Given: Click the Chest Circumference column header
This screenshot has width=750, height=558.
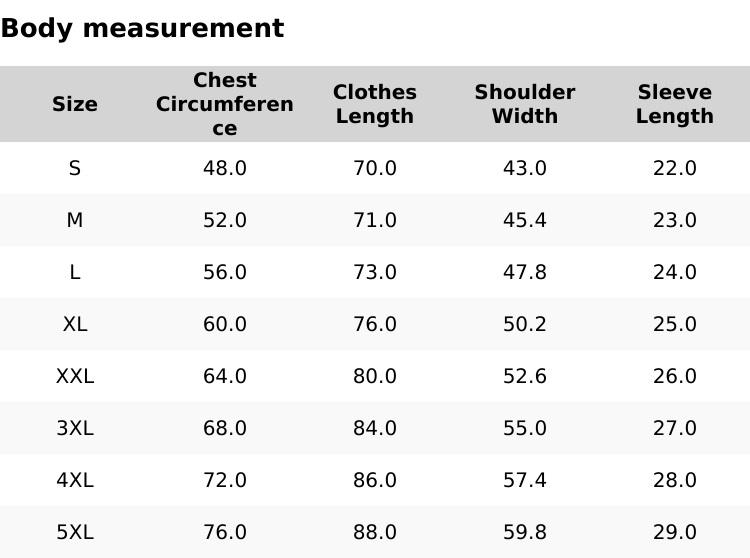Looking at the screenshot, I should tap(225, 104).
